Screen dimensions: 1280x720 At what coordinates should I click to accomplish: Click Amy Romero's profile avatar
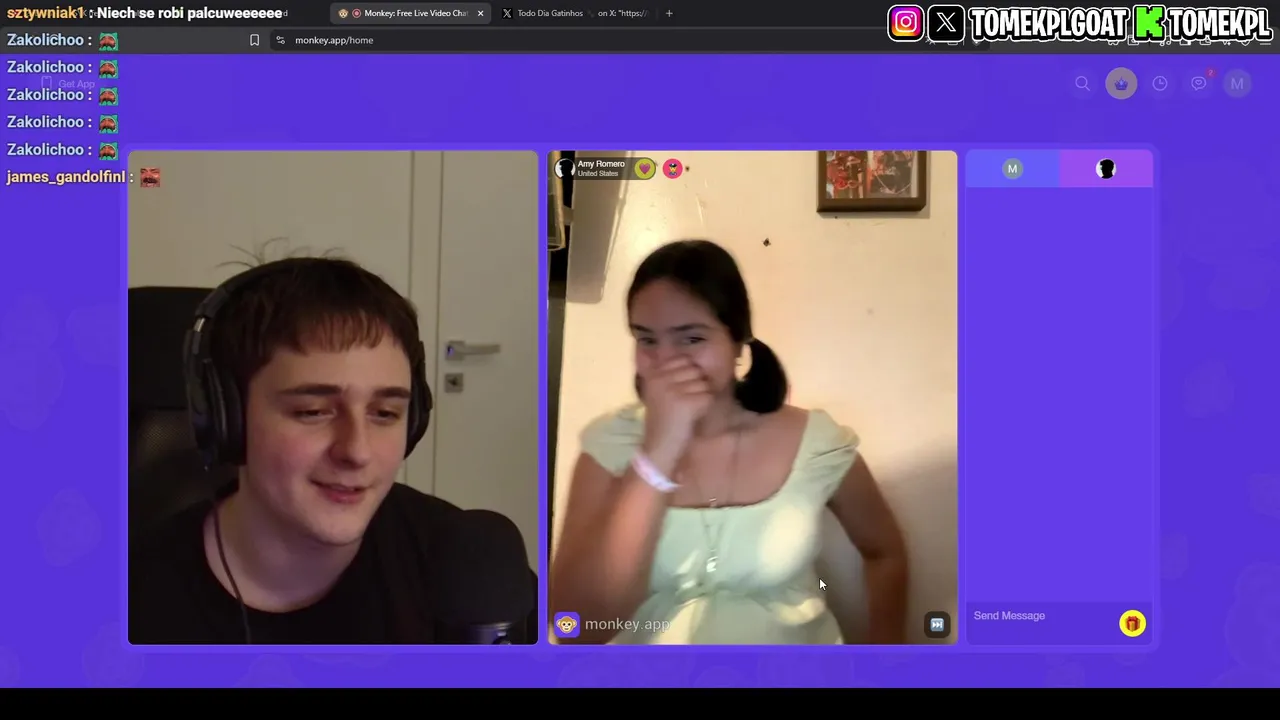[x=565, y=168]
